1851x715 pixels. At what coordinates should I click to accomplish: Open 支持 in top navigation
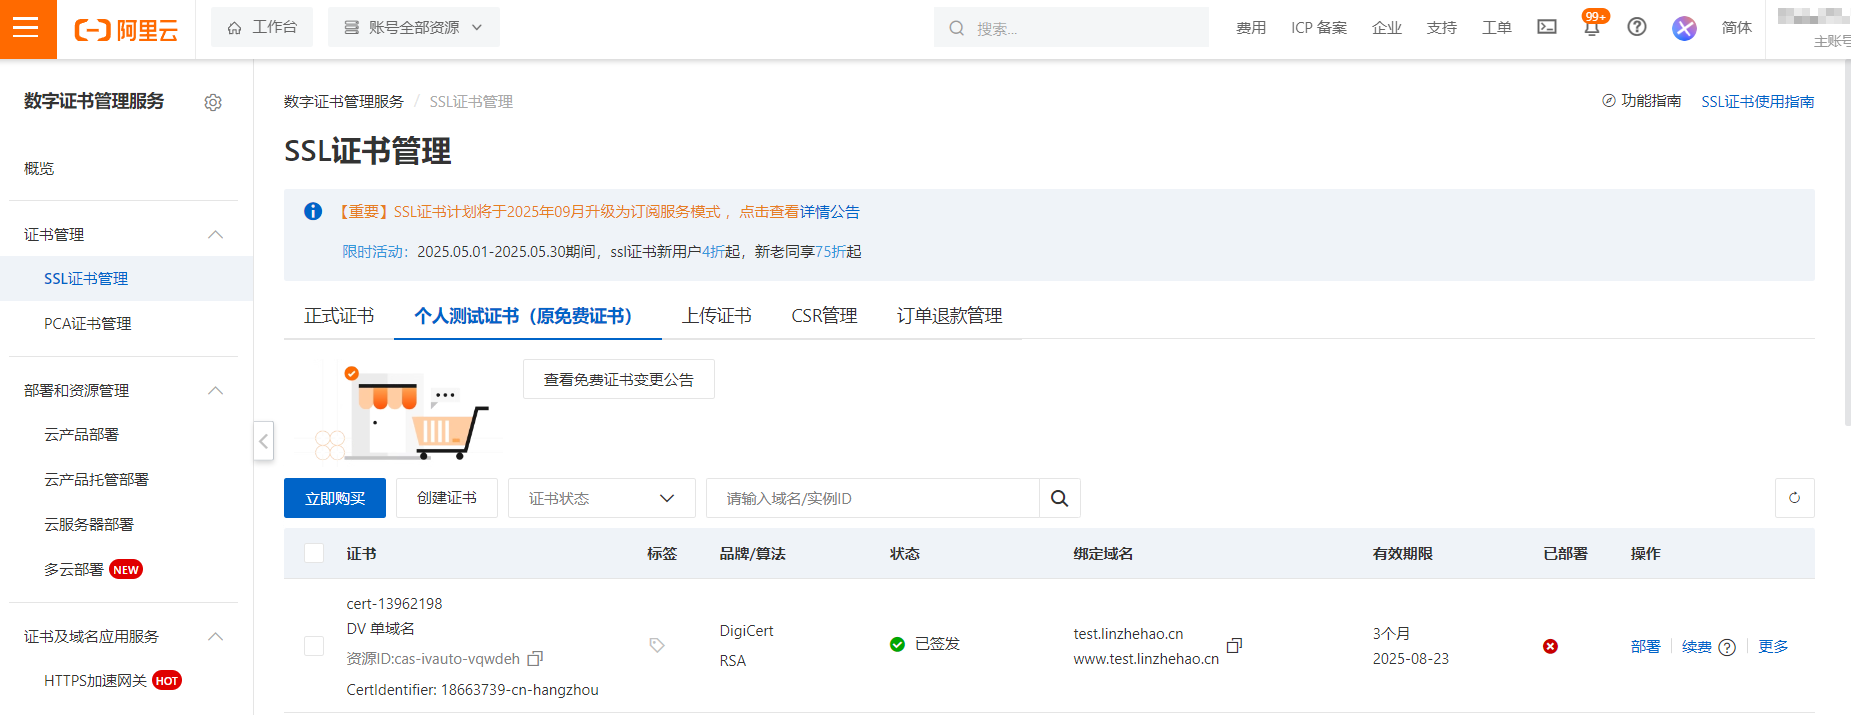click(1442, 28)
